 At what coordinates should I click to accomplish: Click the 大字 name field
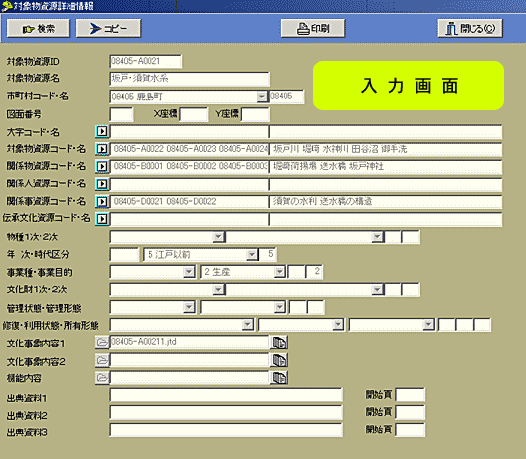386,132
